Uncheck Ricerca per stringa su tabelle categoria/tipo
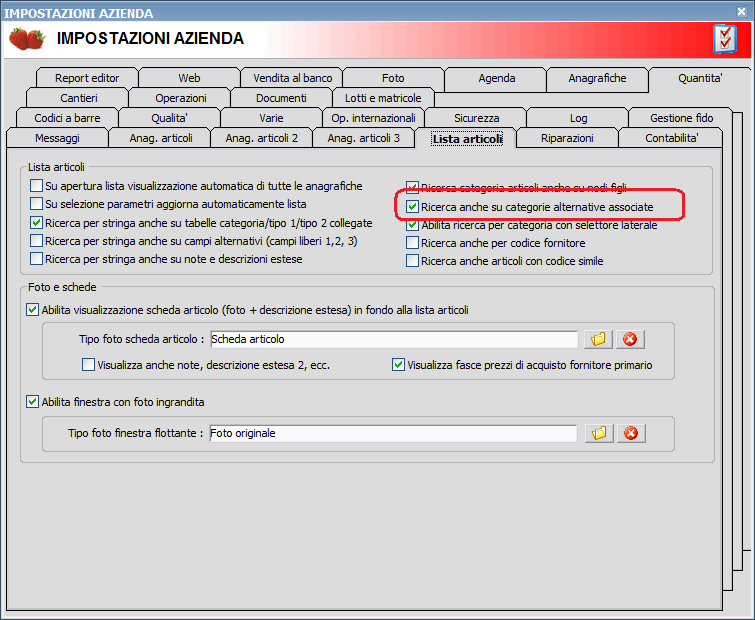 coord(36,223)
